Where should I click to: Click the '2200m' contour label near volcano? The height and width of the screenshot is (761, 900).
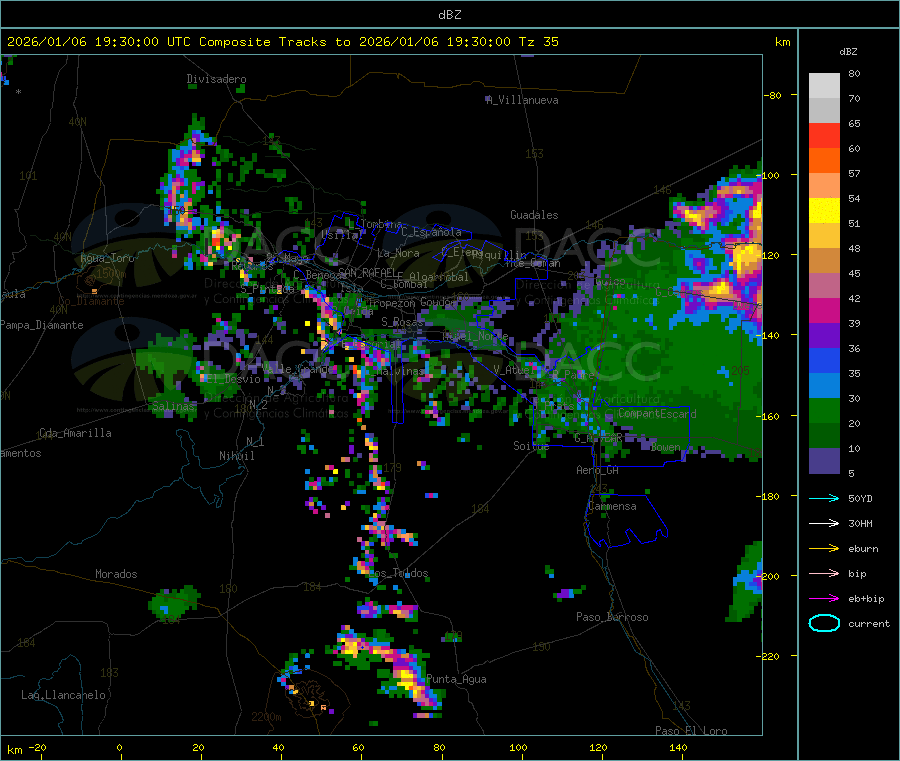[266, 717]
